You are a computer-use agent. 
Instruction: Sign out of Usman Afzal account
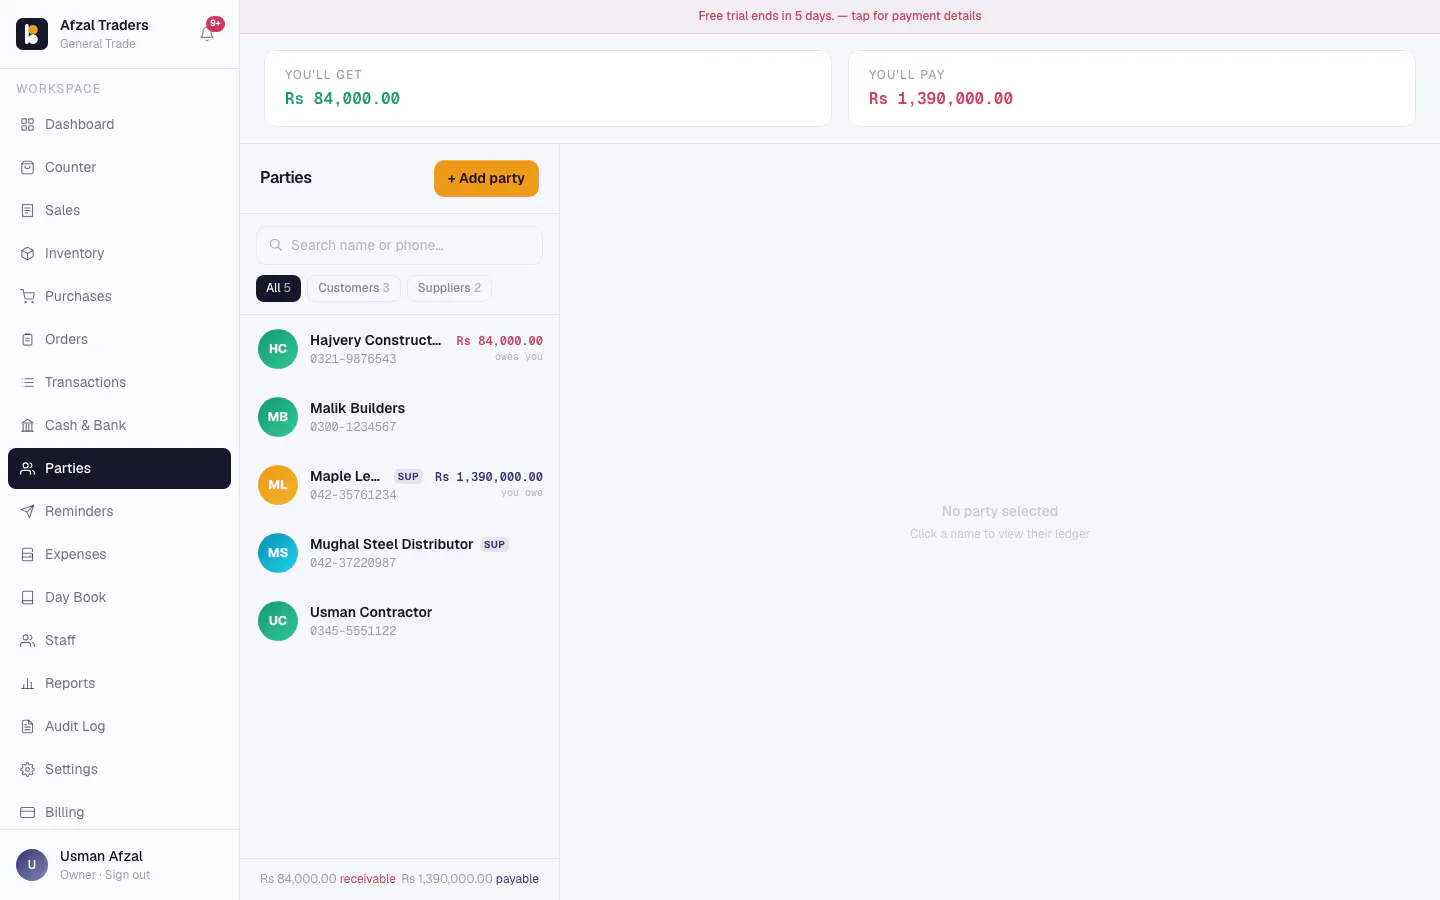click(128, 875)
